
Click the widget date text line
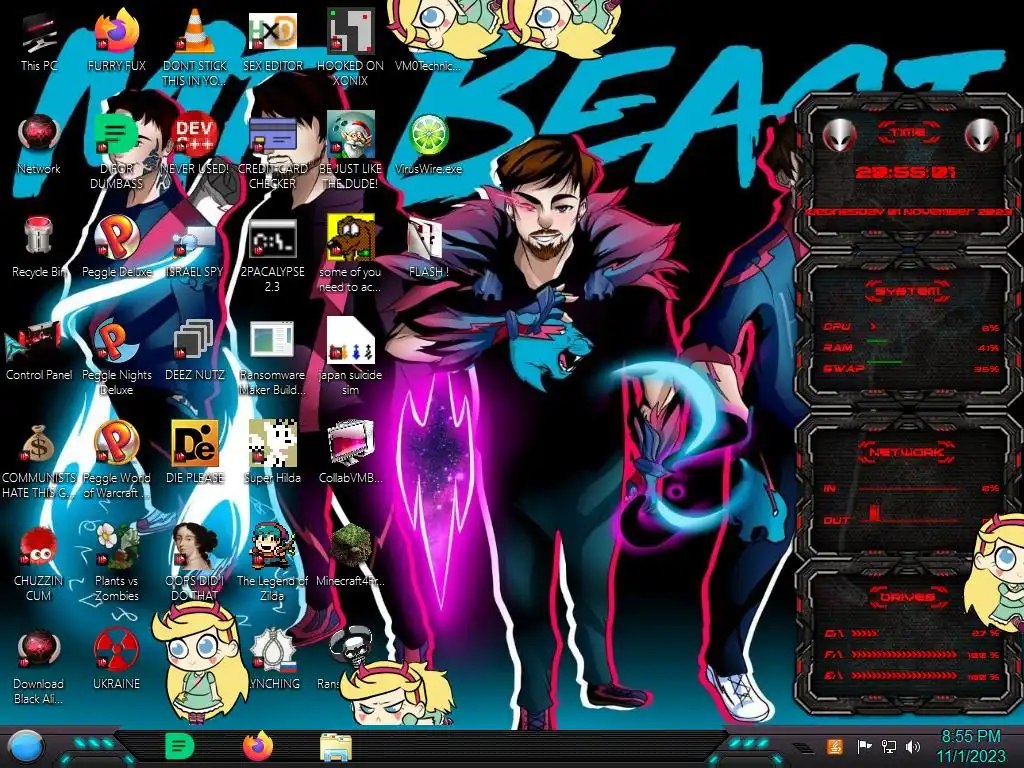pos(907,212)
